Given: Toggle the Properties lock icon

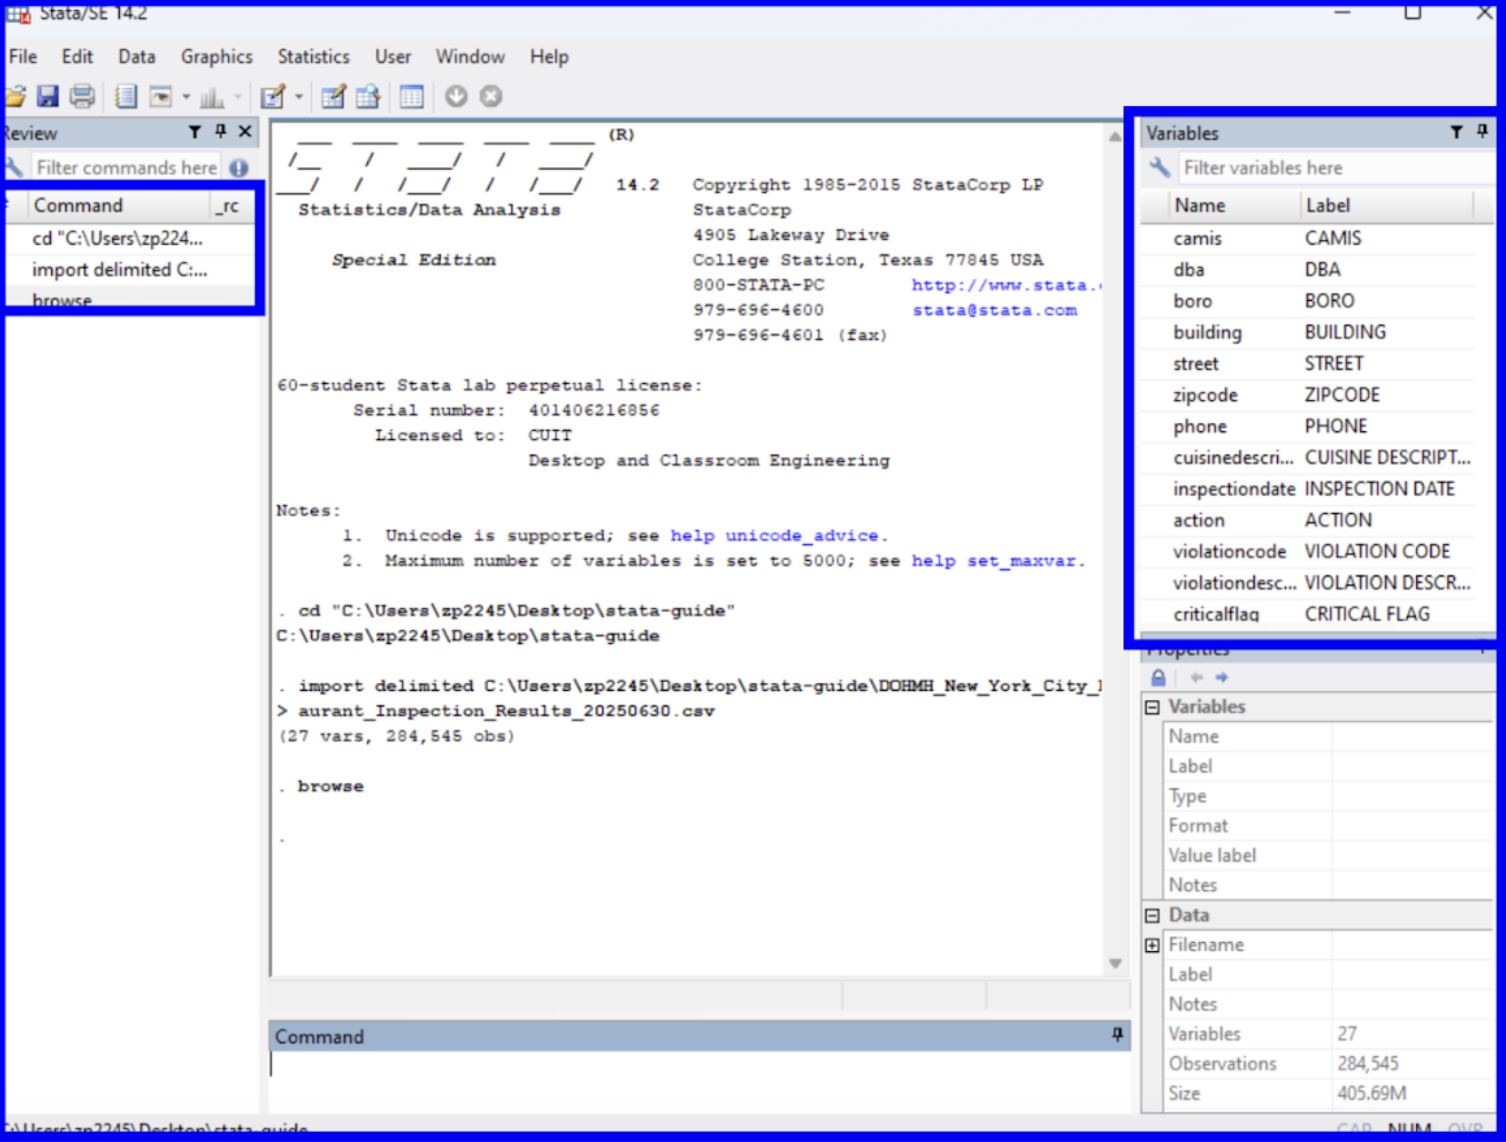Looking at the screenshot, I should pos(1158,677).
